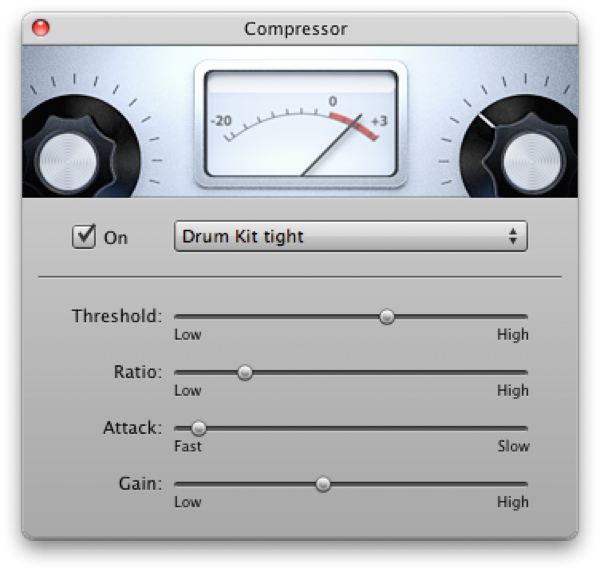This screenshot has width=600, height=571.
Task: Click the Threshold slider handle
Action: click(x=387, y=317)
